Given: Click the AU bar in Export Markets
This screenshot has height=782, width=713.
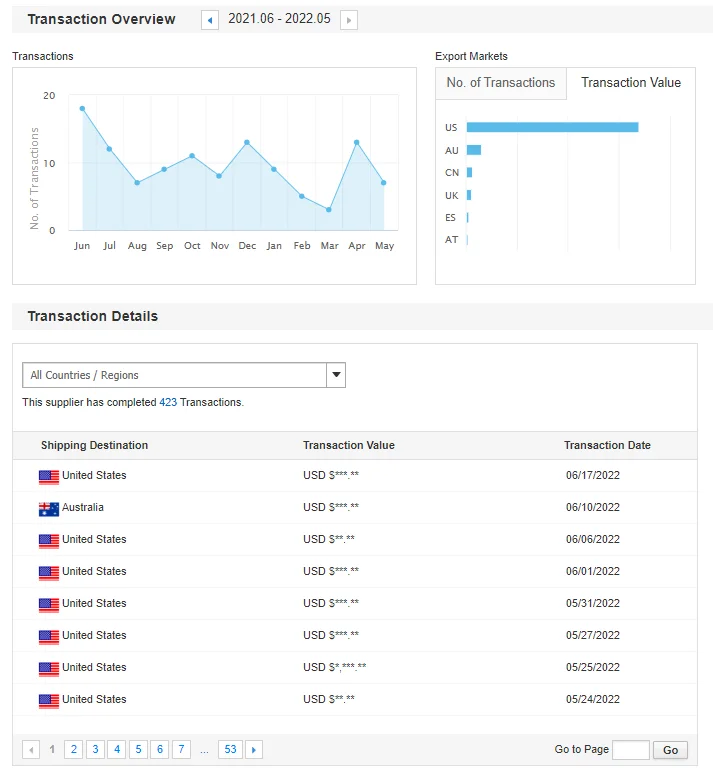Looking at the screenshot, I should pyautogui.click(x=473, y=150).
